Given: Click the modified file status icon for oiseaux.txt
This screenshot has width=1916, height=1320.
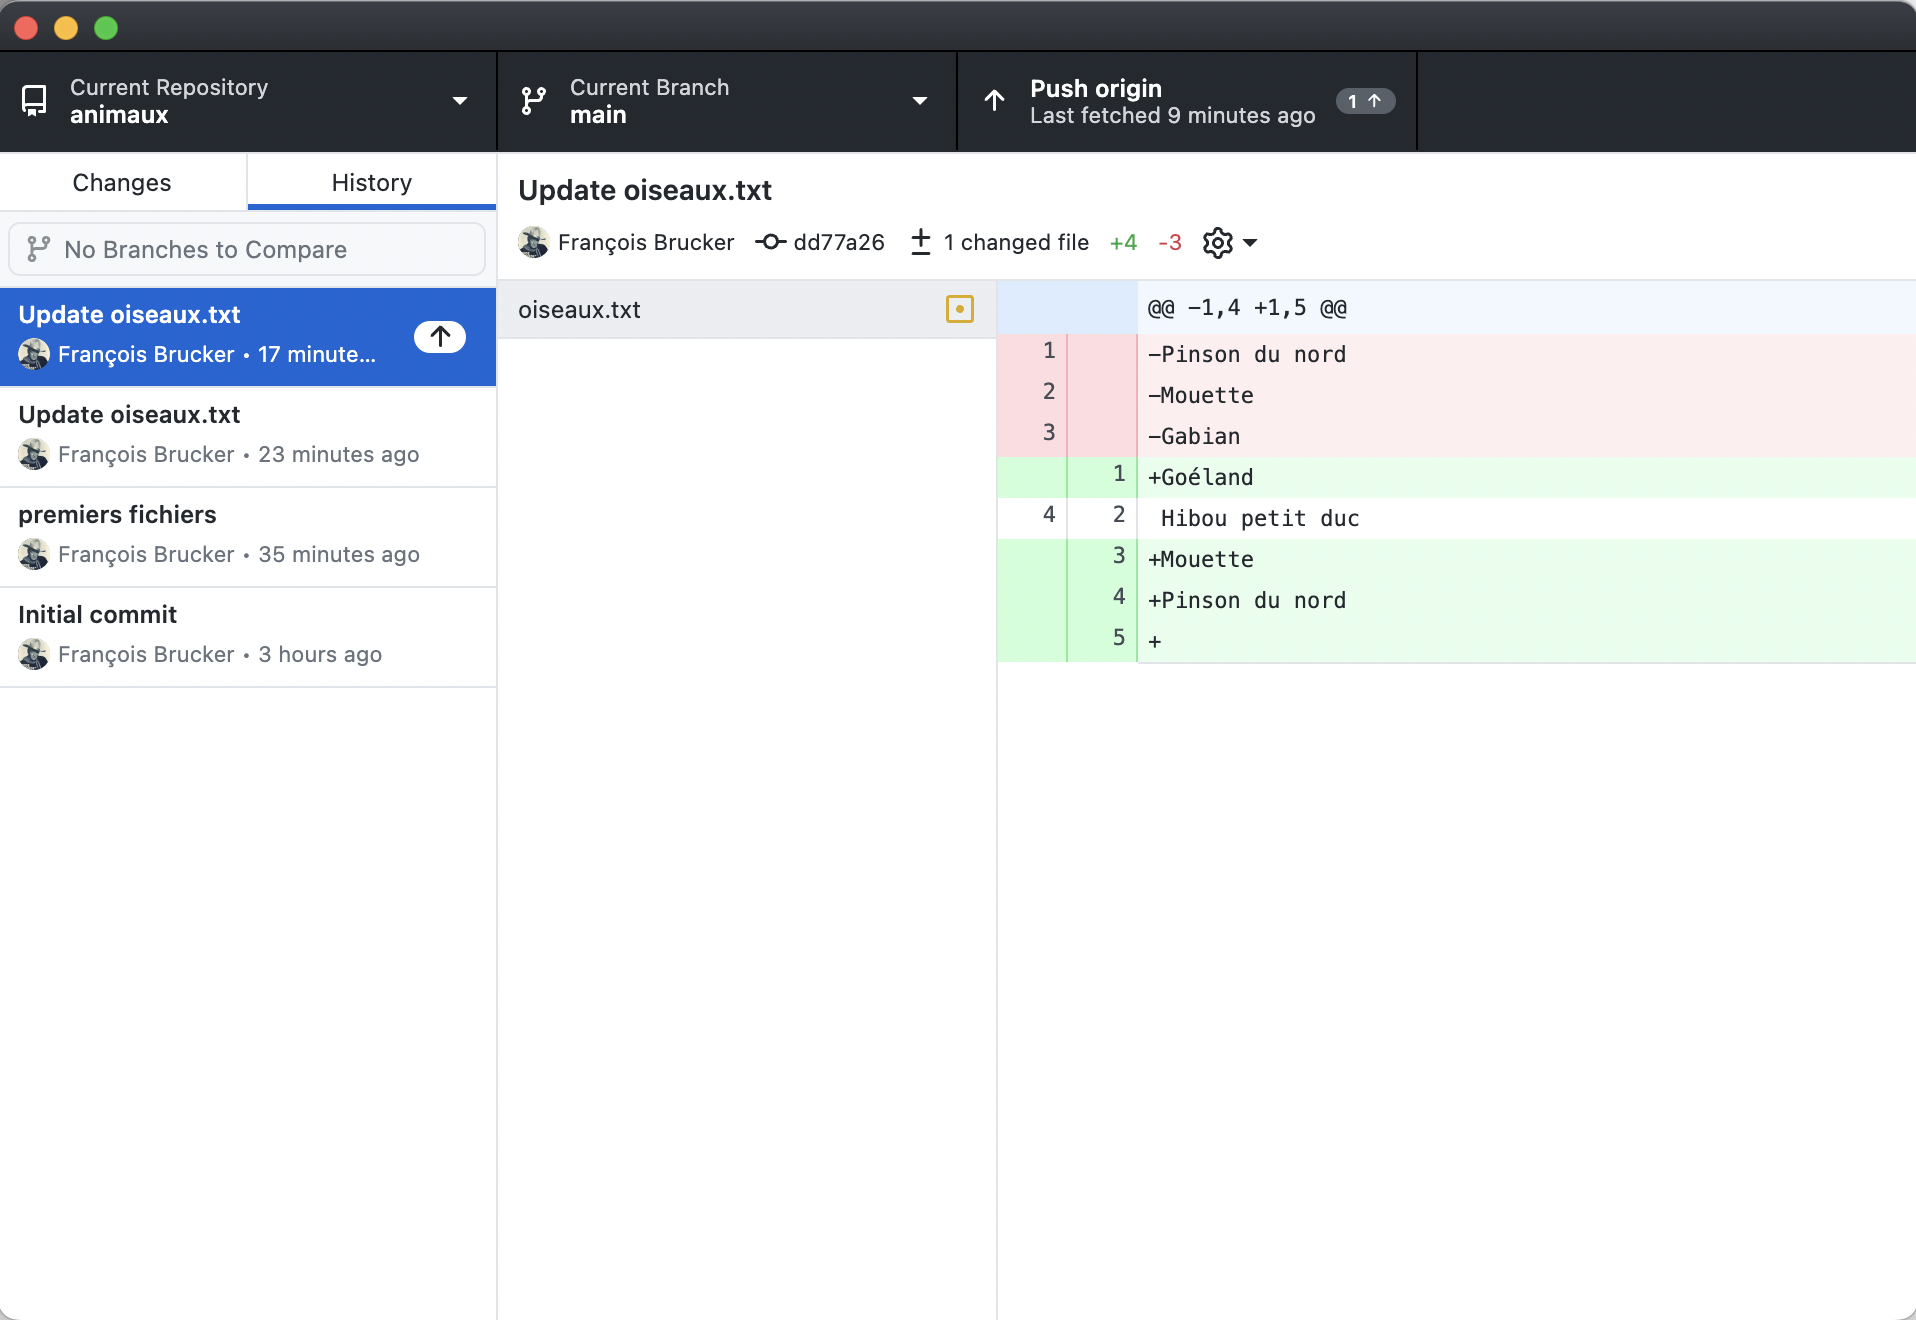Looking at the screenshot, I should [959, 310].
